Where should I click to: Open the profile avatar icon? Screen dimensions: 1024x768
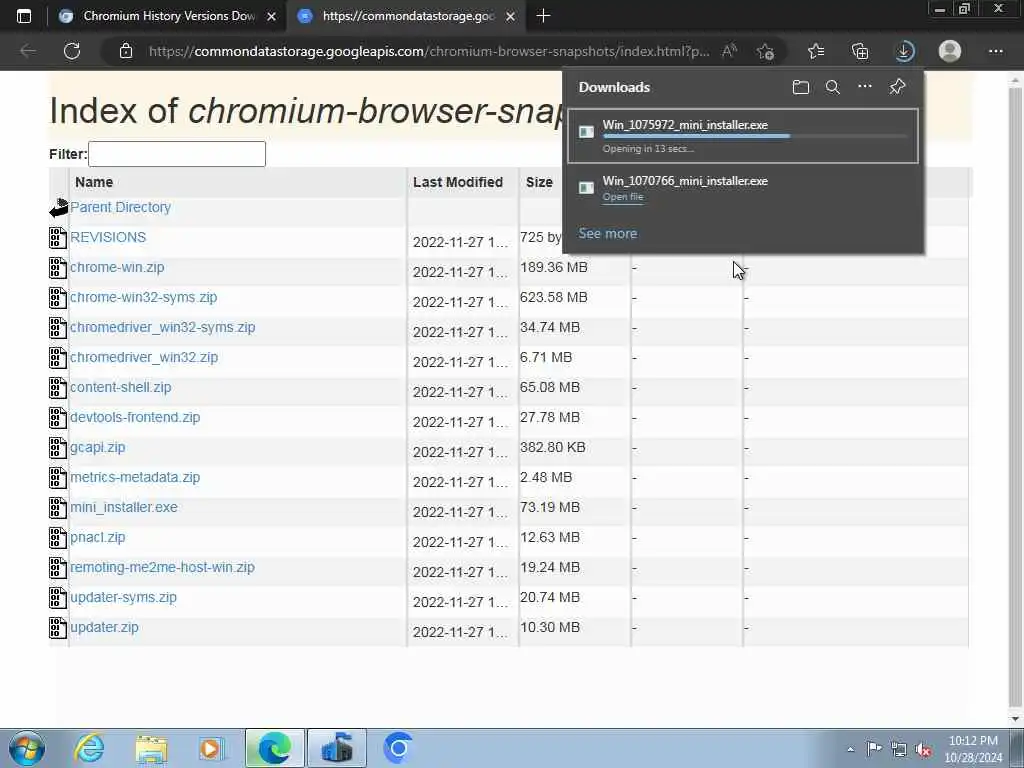coord(950,51)
